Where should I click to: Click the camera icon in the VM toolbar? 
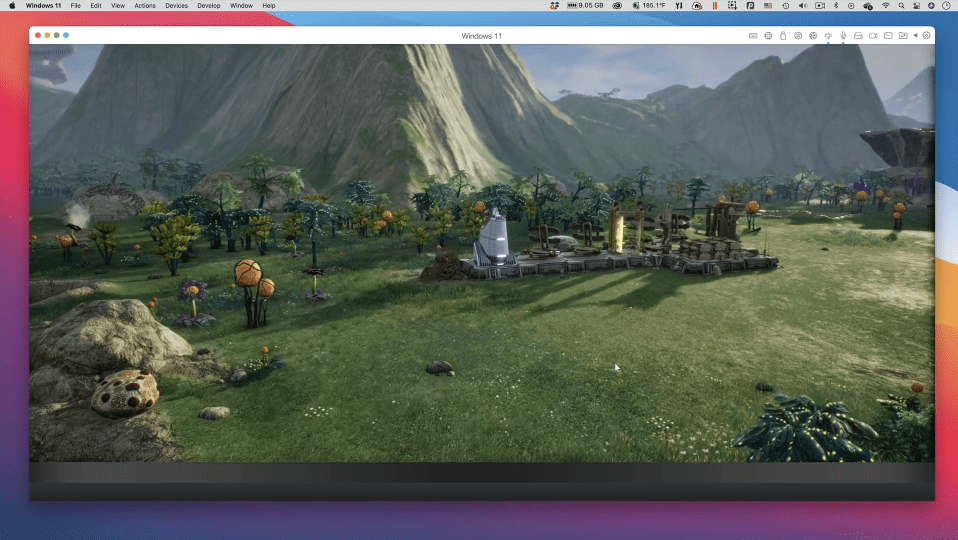pyautogui.click(x=873, y=36)
